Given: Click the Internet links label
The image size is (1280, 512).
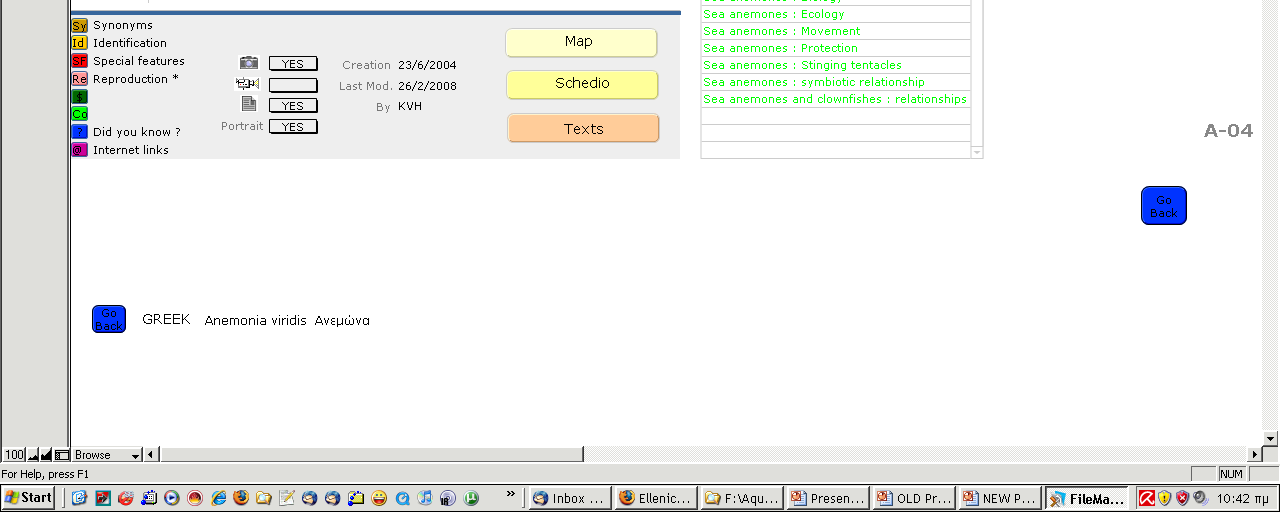Looking at the screenshot, I should [x=131, y=150].
